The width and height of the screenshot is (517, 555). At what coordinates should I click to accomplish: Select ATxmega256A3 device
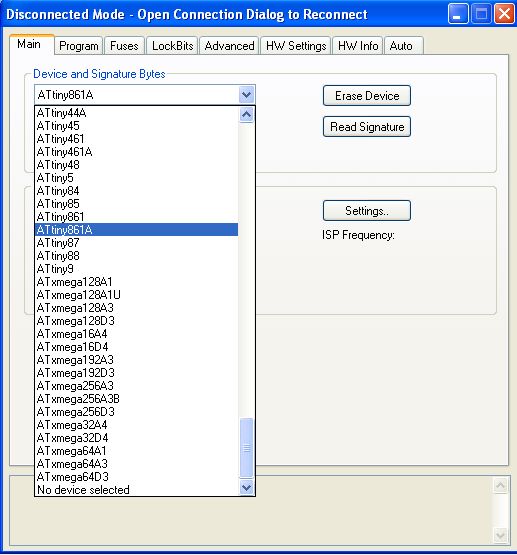(x=137, y=386)
